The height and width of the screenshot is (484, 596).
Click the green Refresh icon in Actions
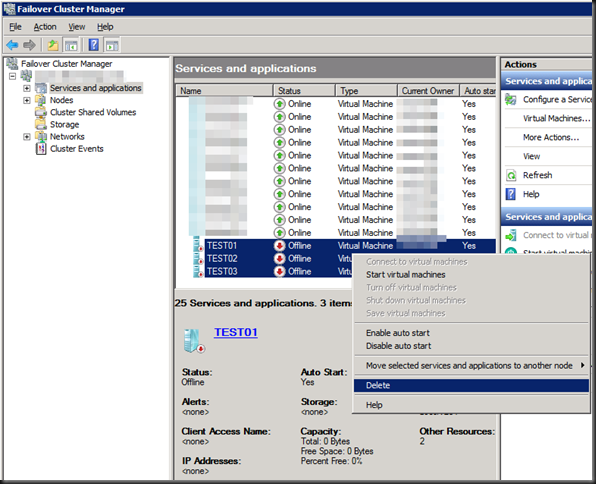[511, 175]
